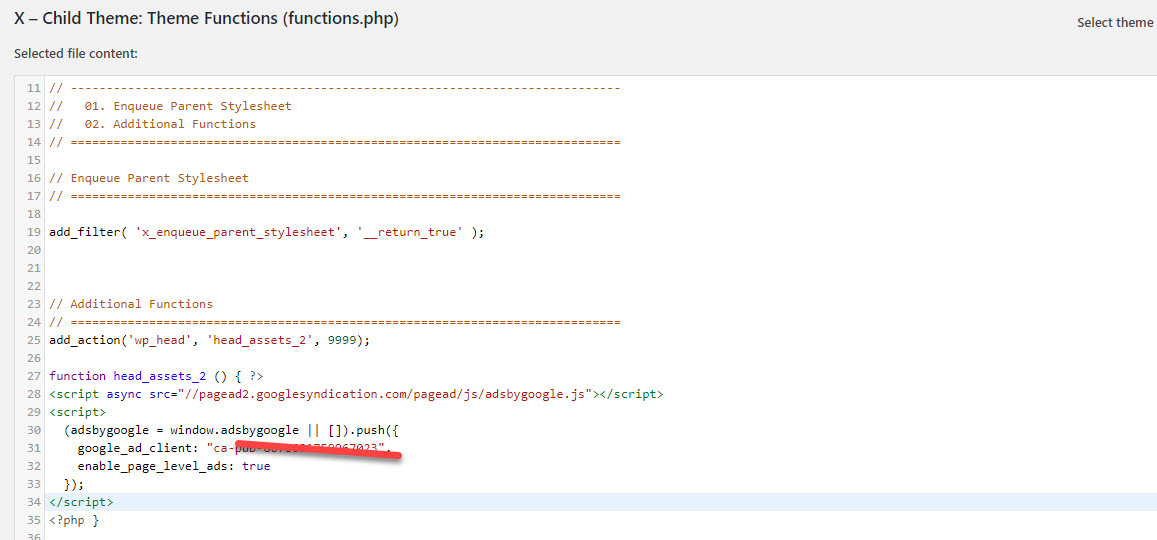Viewport: 1157px width, 540px height.
Task: Click '// Additional Functions' comment on line 23
Action: 130,304
